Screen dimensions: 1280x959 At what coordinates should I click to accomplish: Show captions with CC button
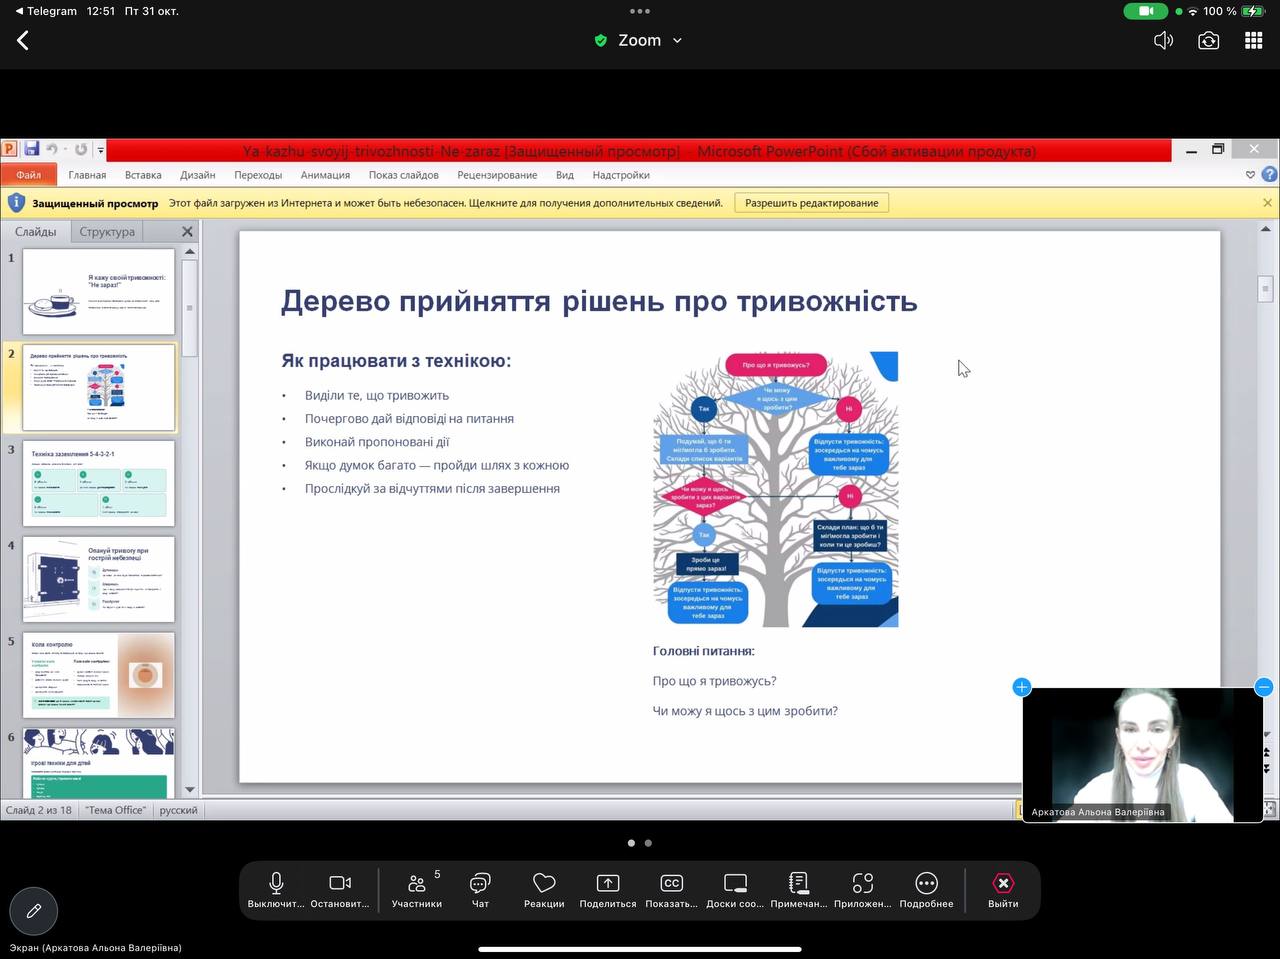click(672, 884)
